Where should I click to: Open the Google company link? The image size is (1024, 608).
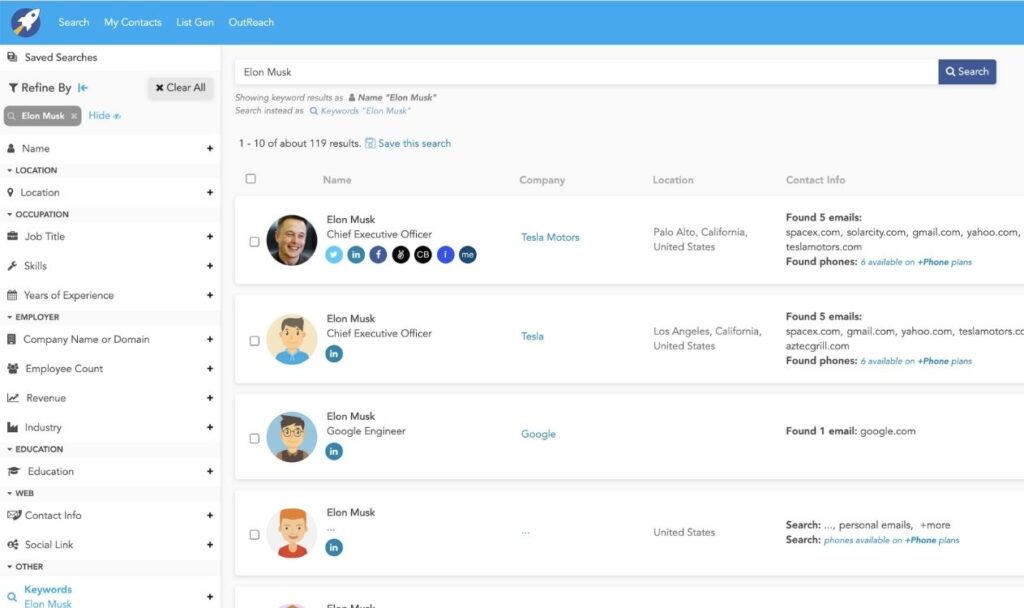pyautogui.click(x=538, y=434)
